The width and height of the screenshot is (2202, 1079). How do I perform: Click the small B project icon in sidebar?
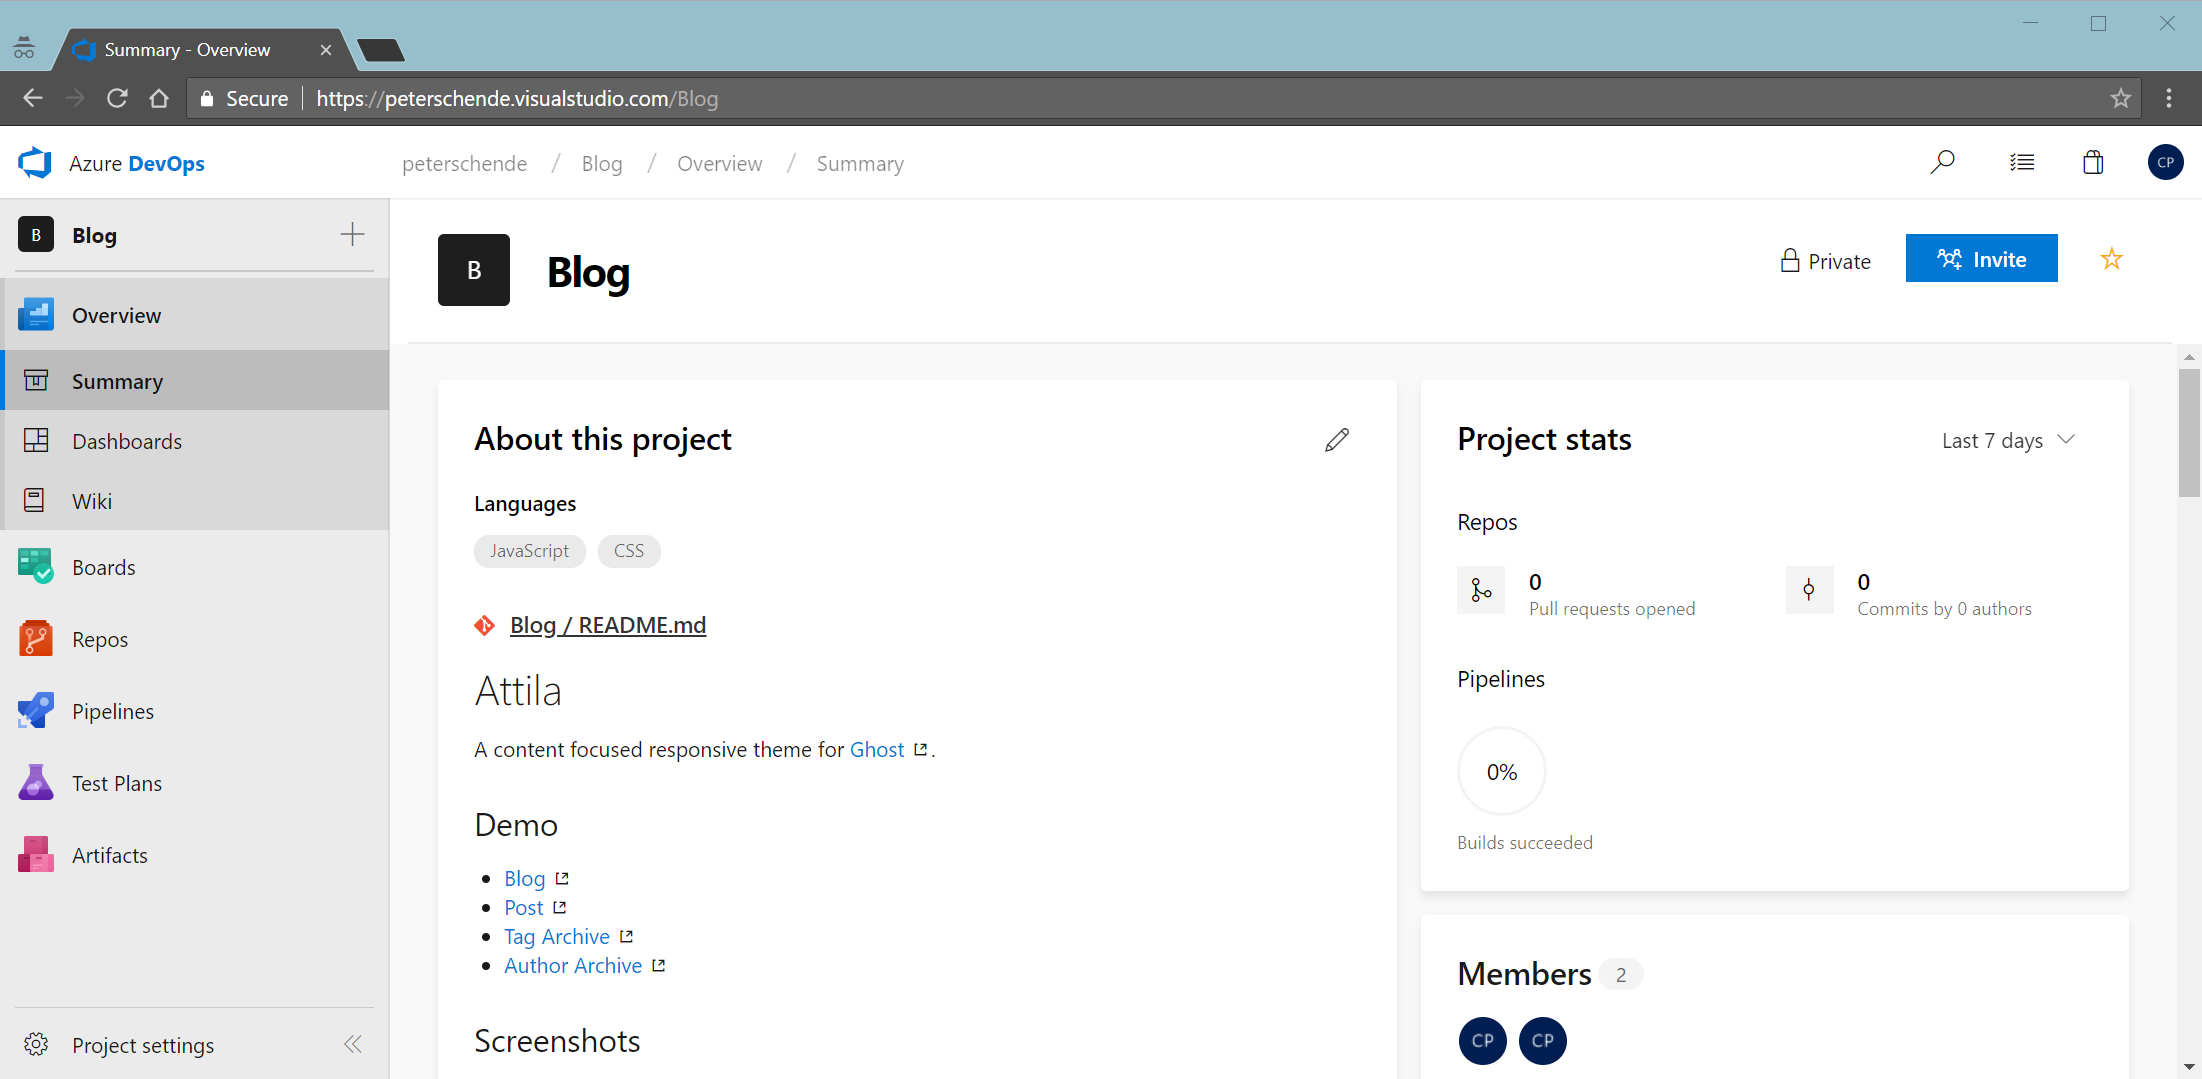[x=36, y=235]
